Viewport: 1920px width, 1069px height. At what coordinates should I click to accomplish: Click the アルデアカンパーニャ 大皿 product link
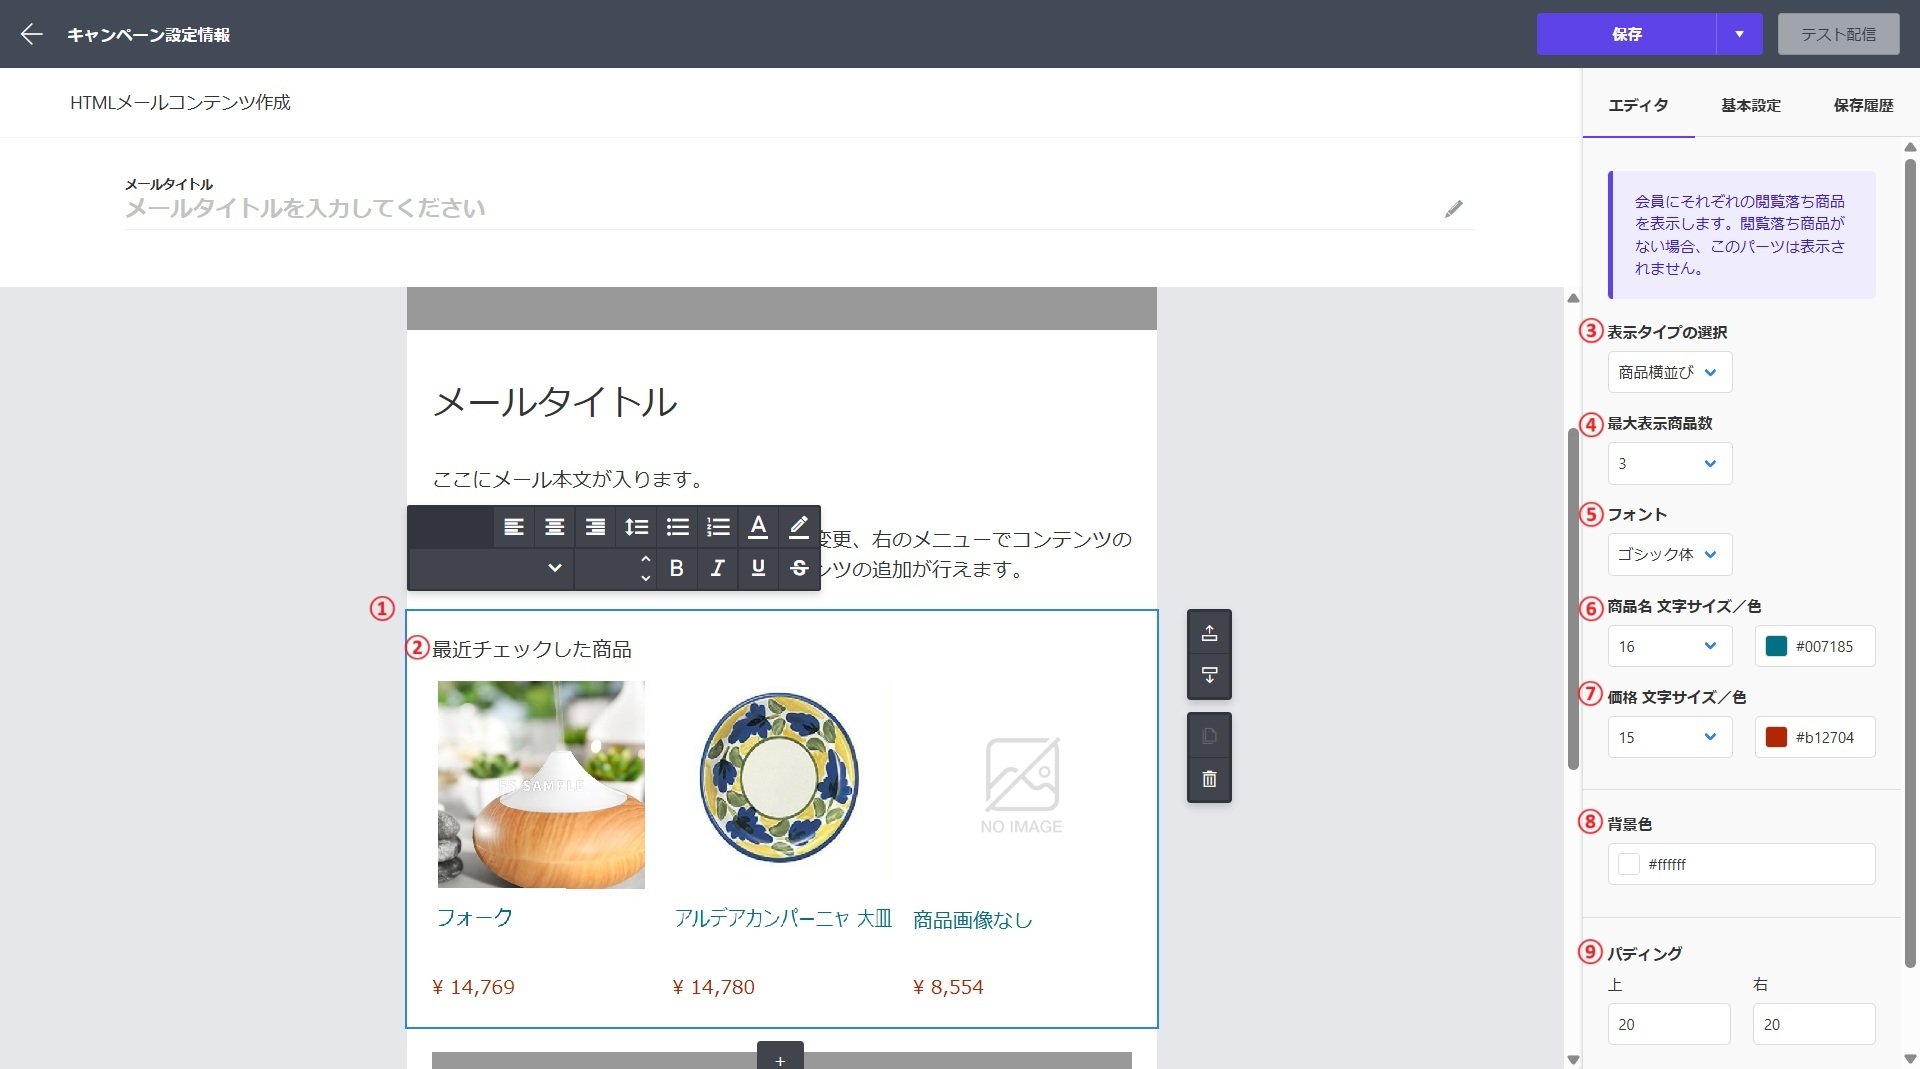783,918
